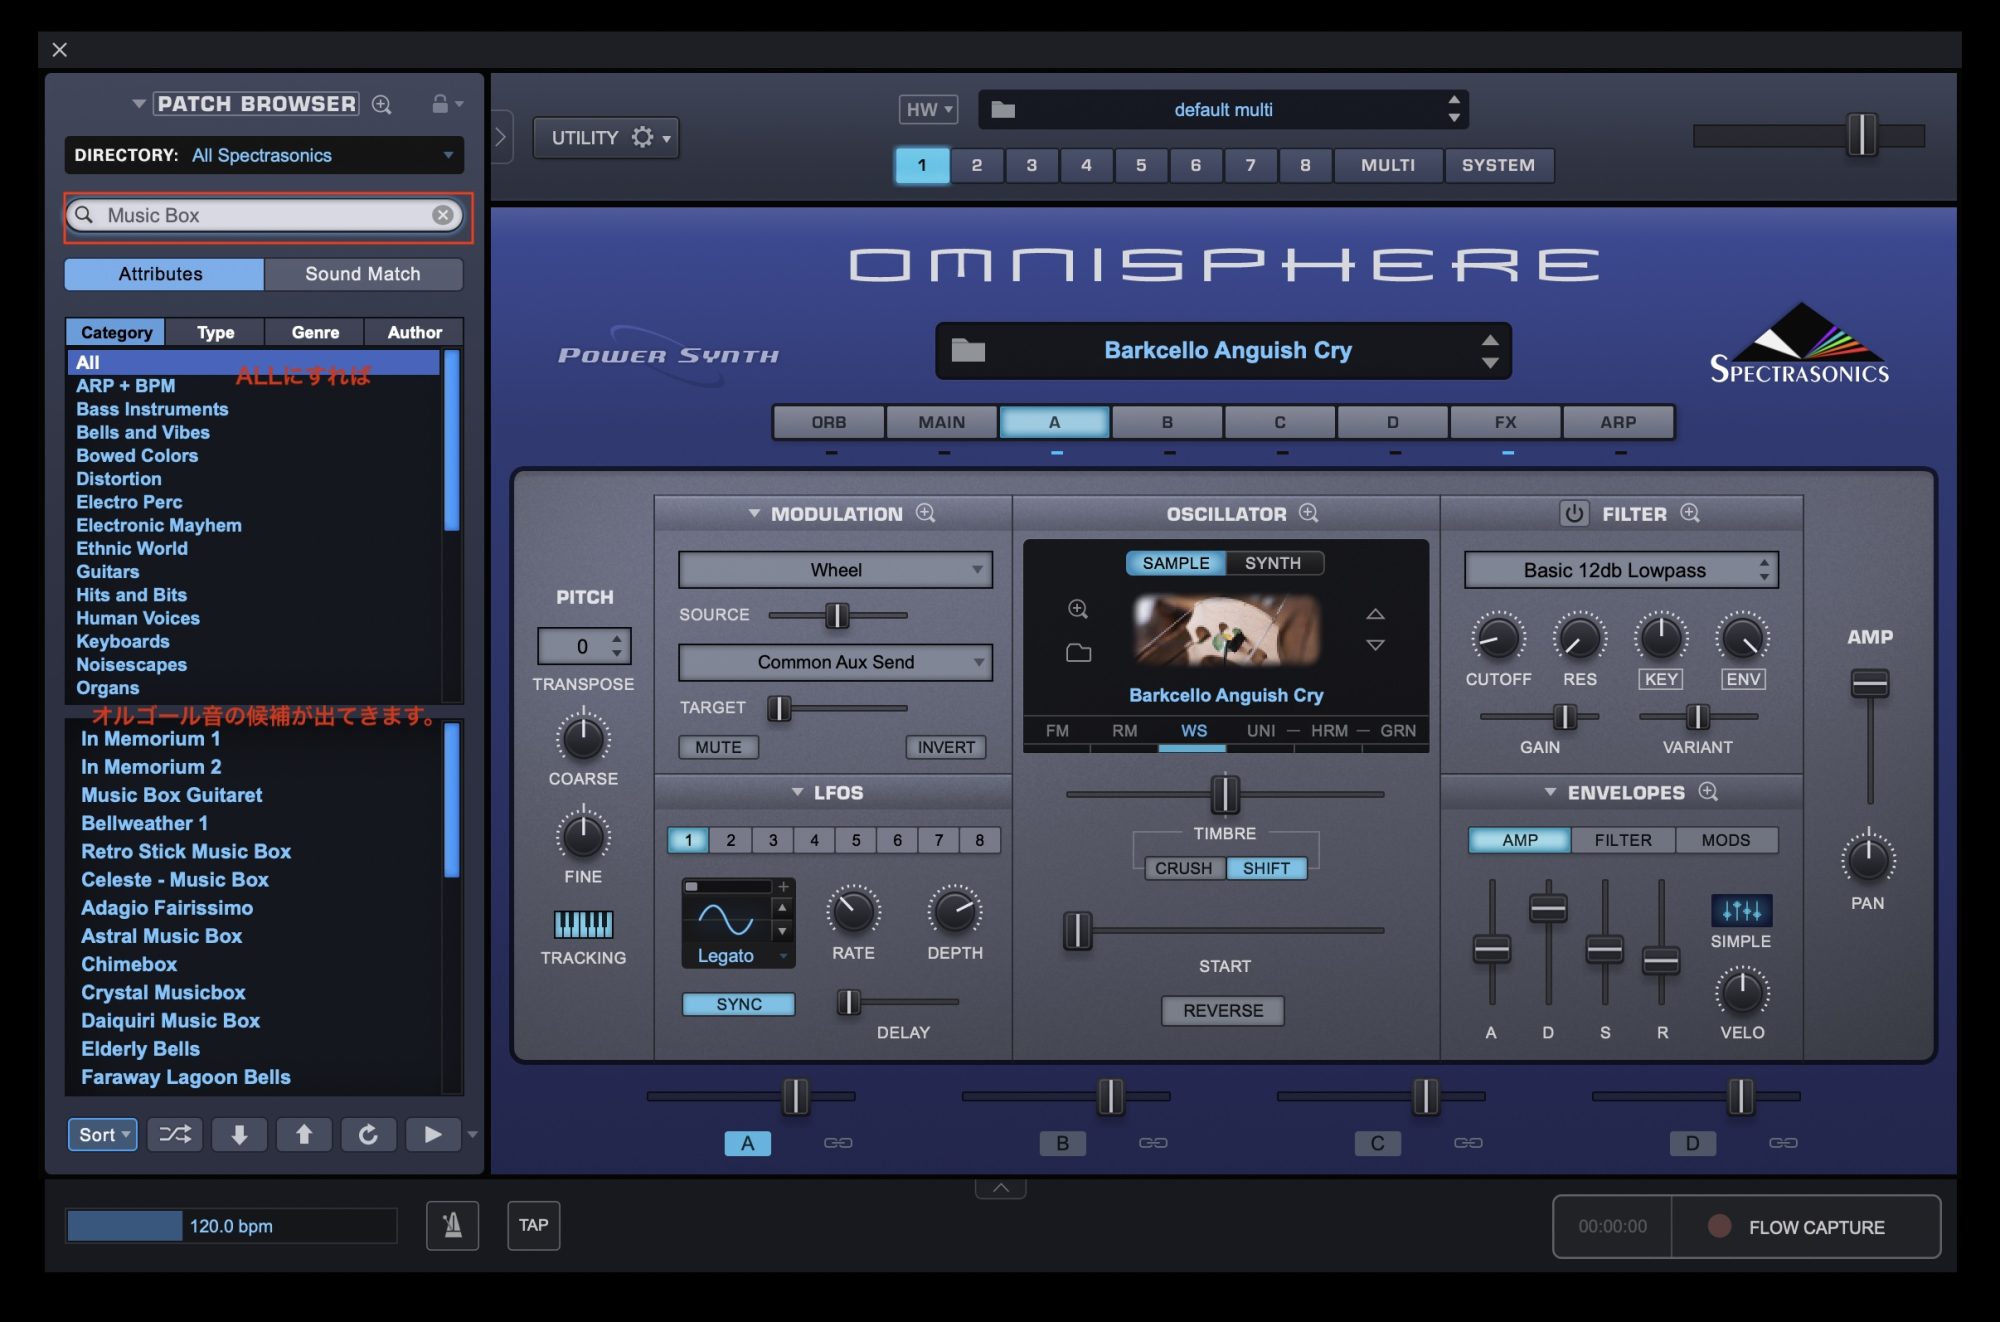Audition the patch with play button

click(x=432, y=1134)
